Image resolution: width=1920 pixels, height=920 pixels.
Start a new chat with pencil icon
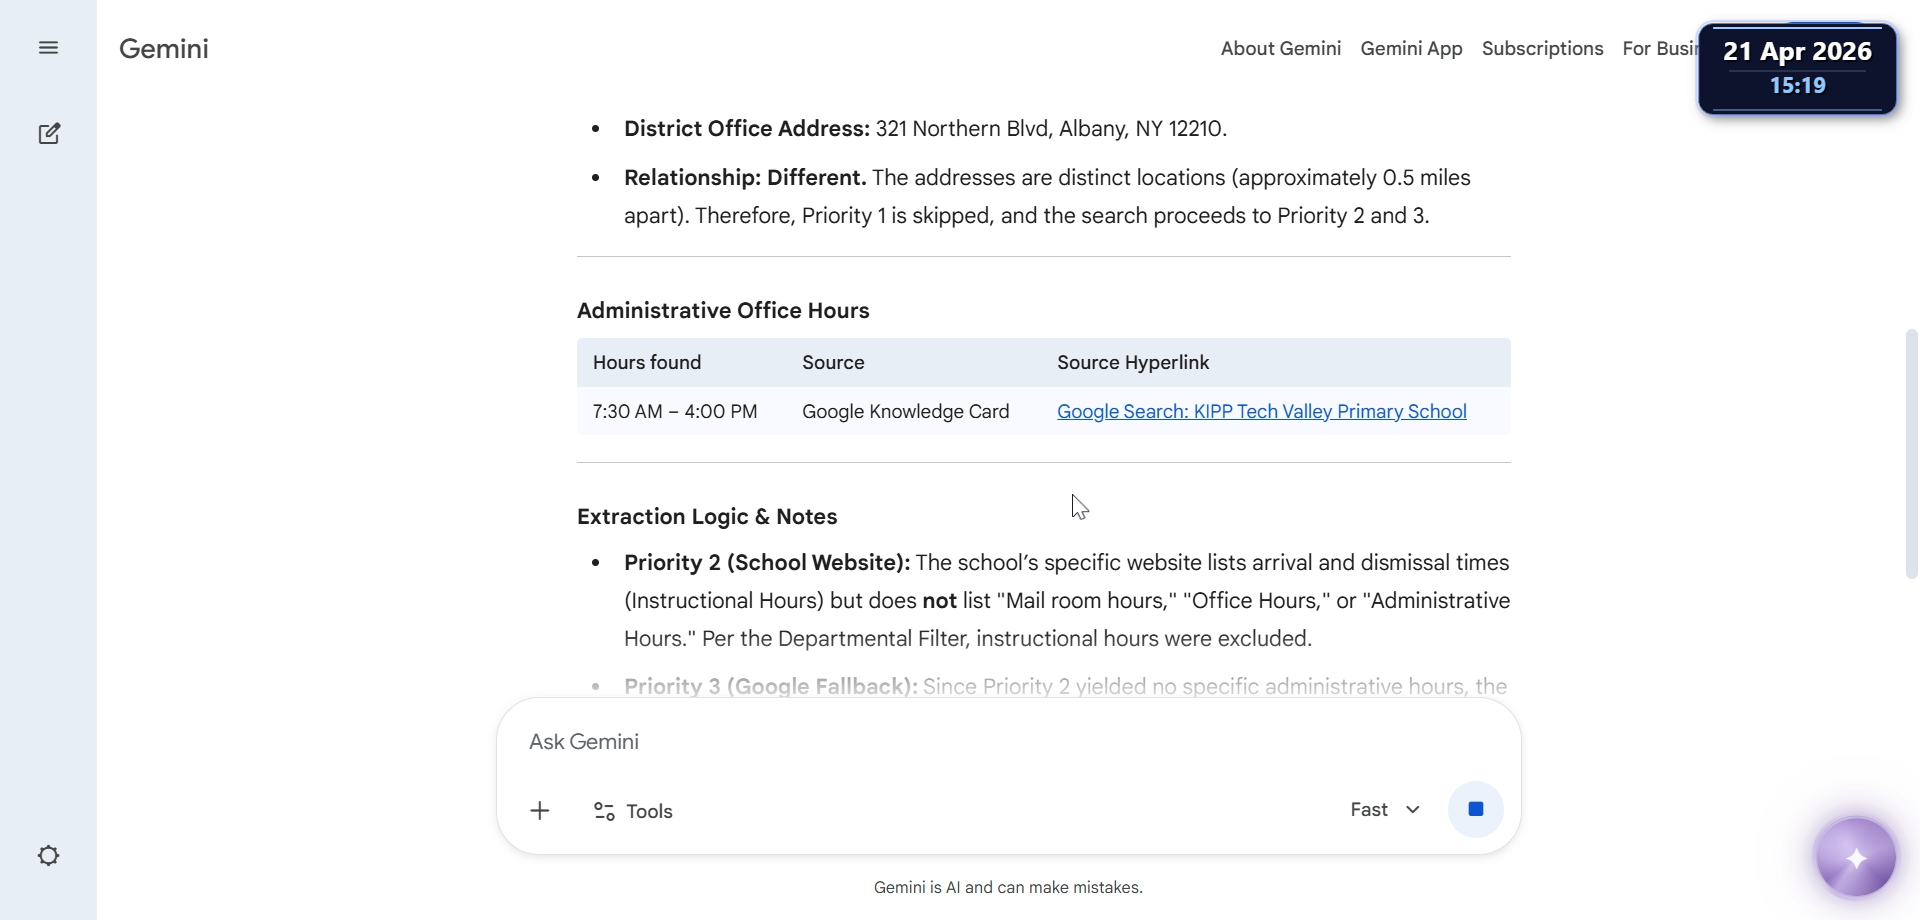[49, 134]
